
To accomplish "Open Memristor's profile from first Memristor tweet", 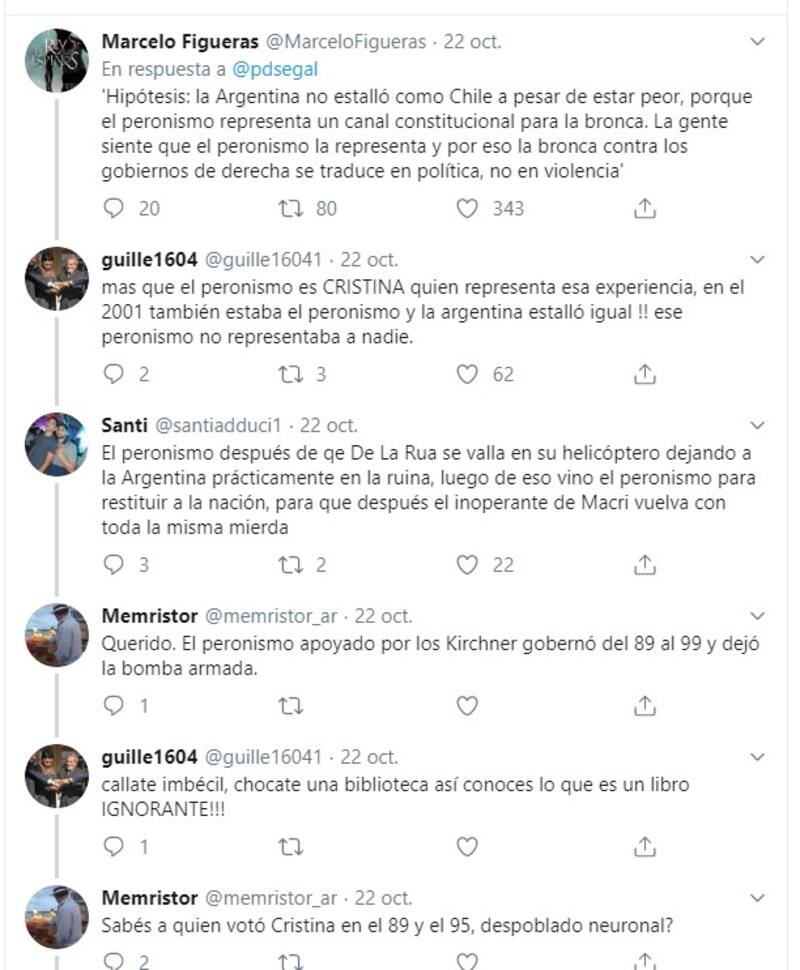I will click(57, 635).
